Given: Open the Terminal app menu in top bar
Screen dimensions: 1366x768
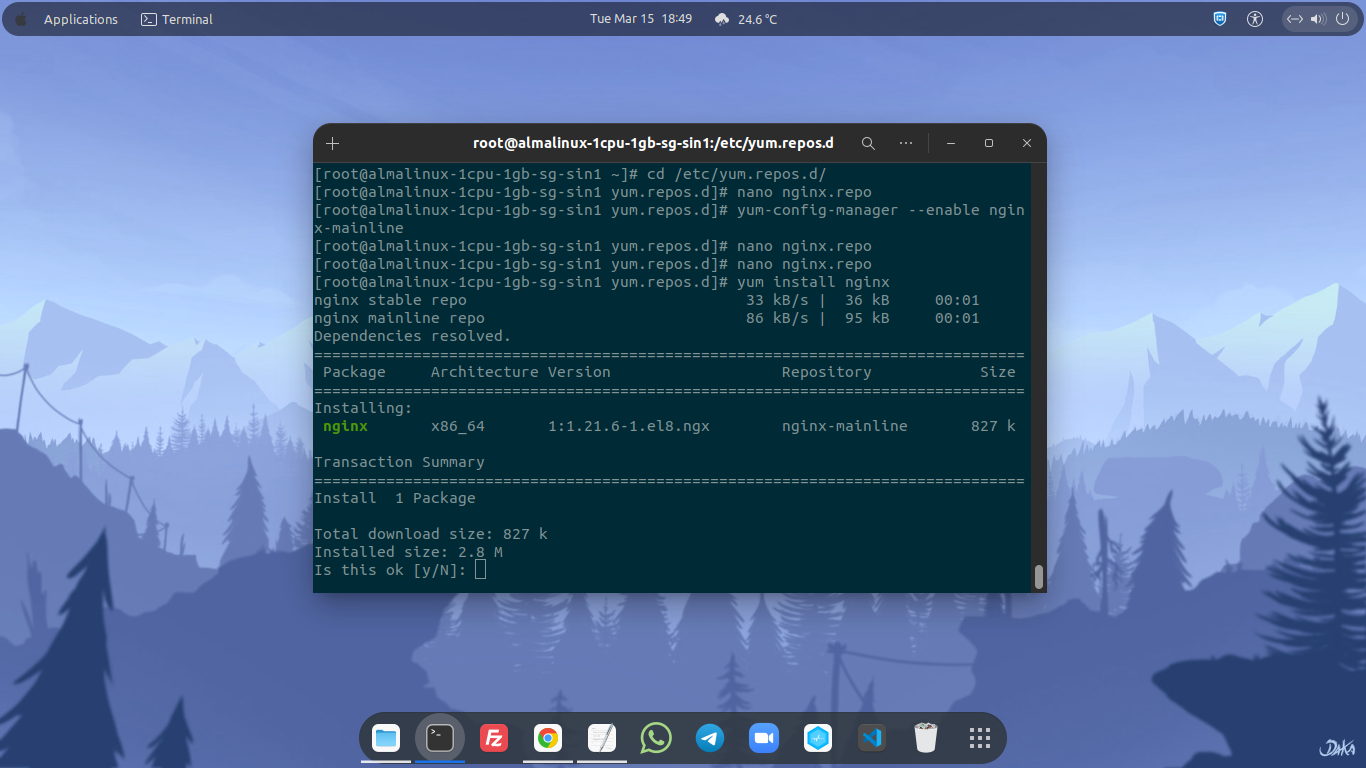Looking at the screenshot, I should click(x=177, y=19).
